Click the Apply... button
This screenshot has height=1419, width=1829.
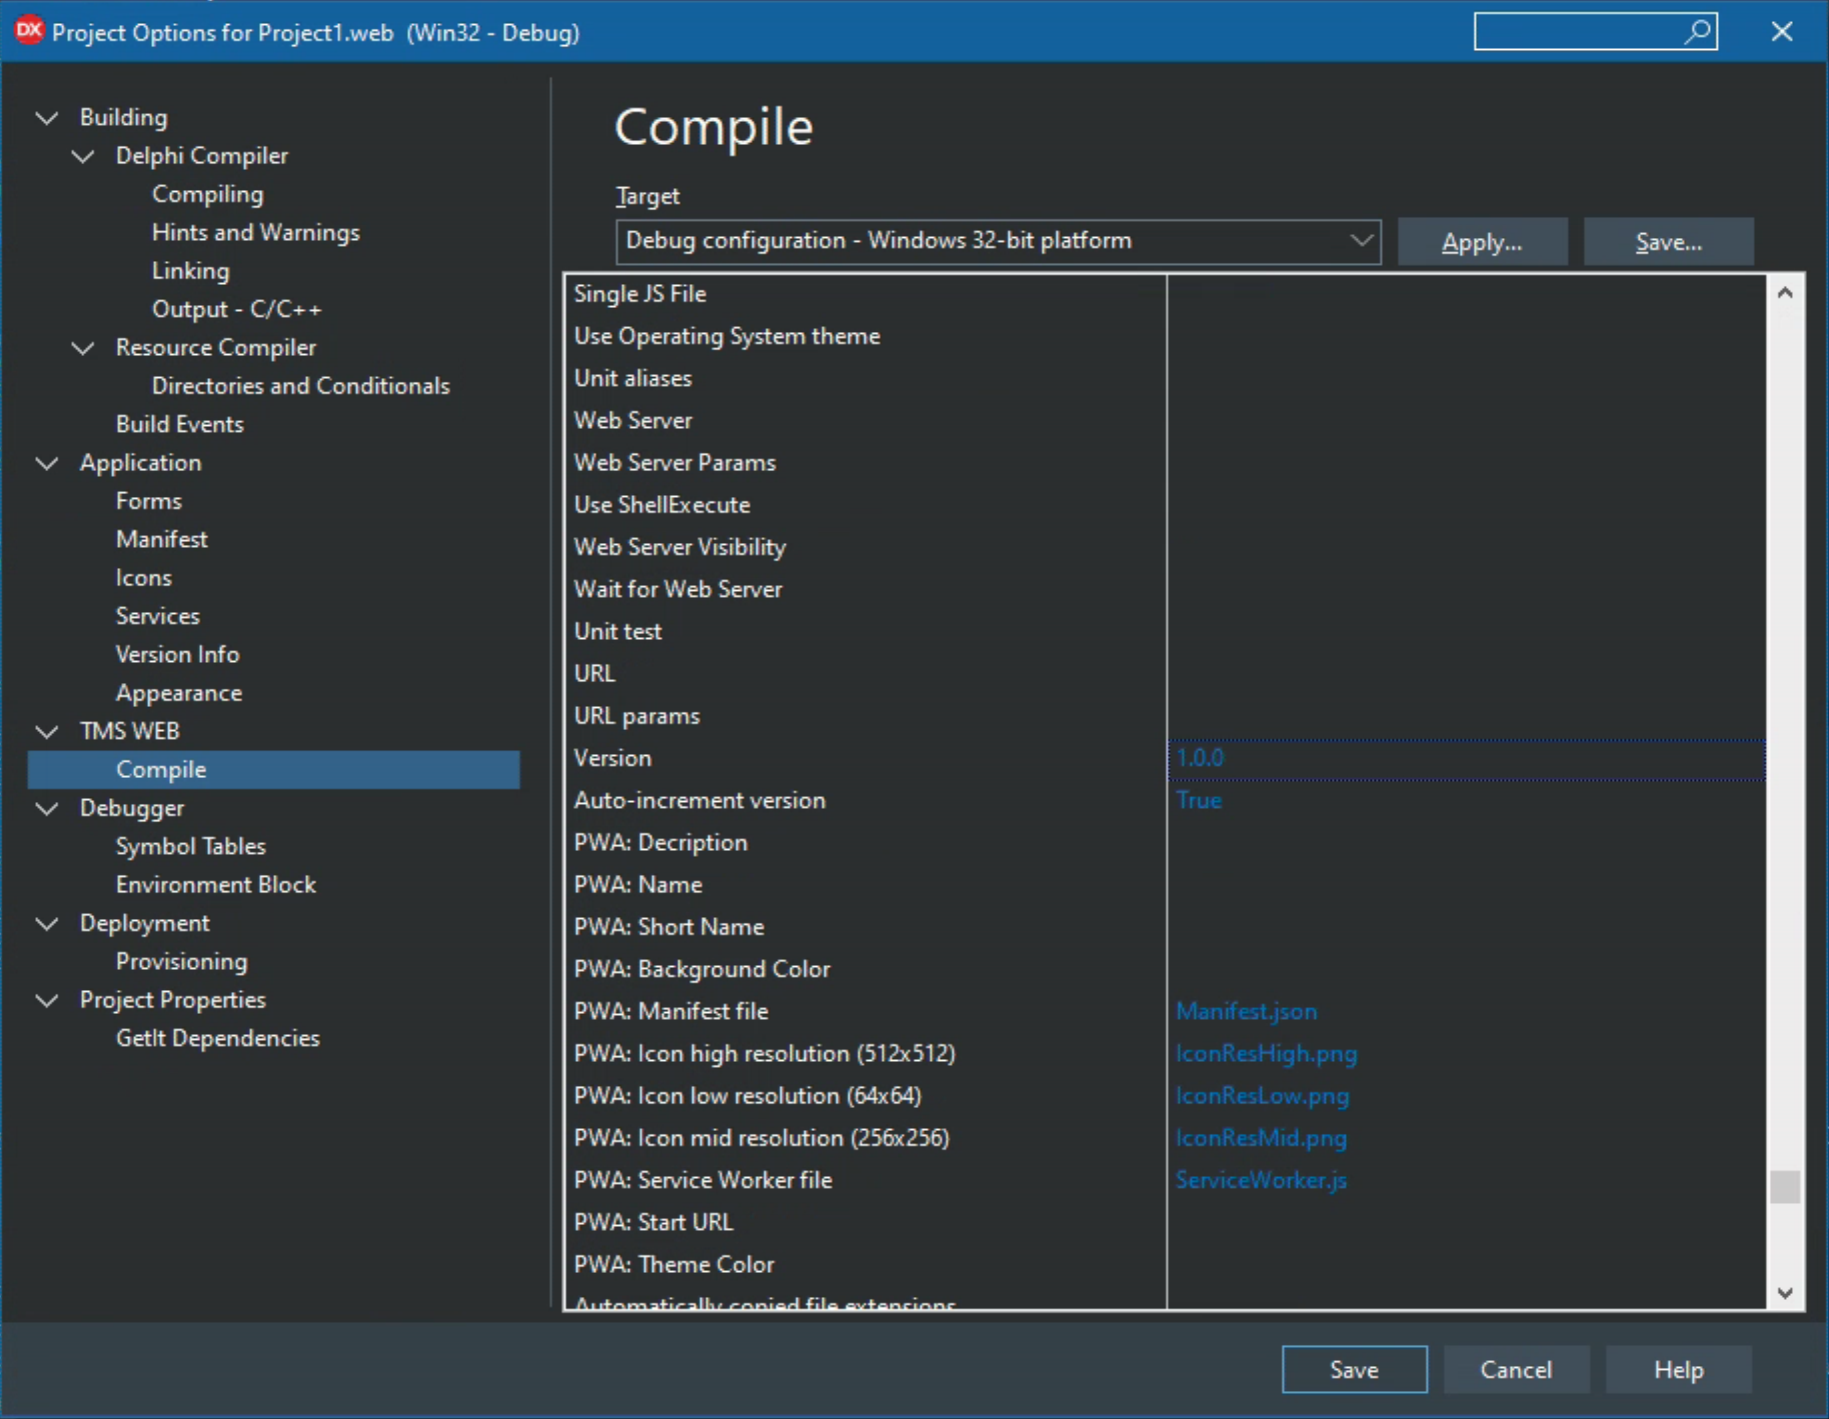click(1481, 242)
